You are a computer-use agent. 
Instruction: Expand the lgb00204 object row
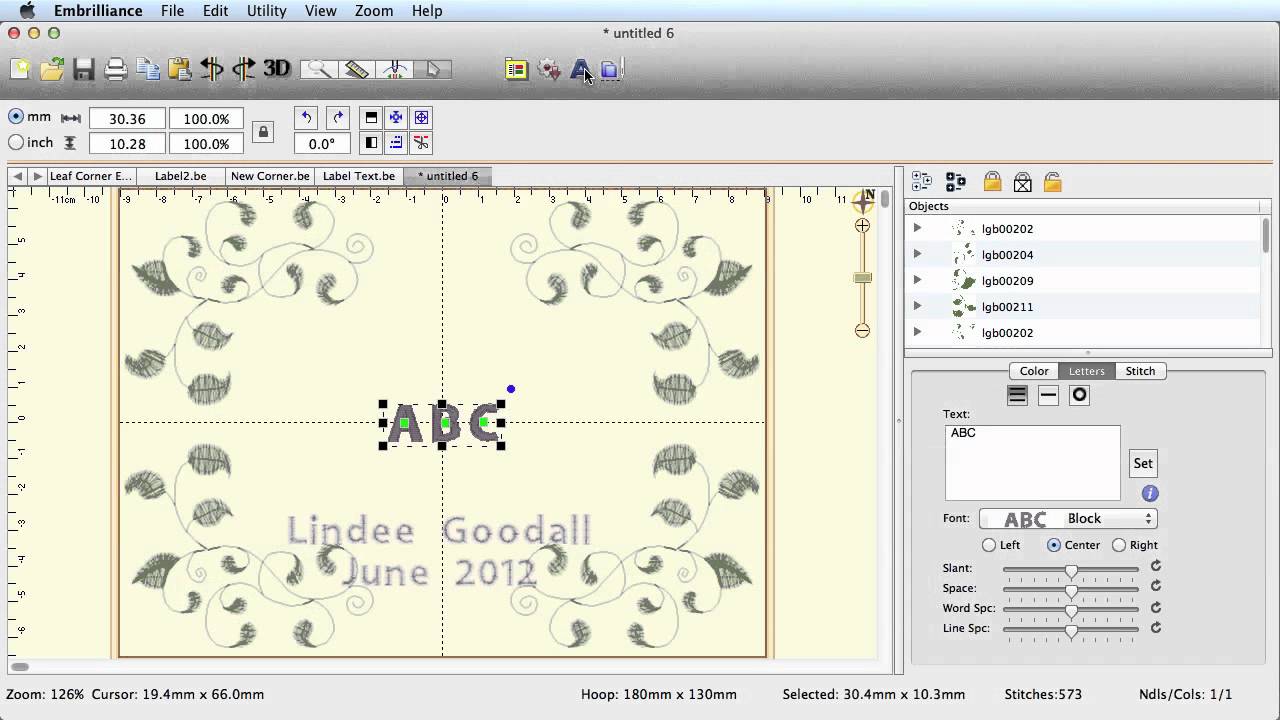coord(917,254)
